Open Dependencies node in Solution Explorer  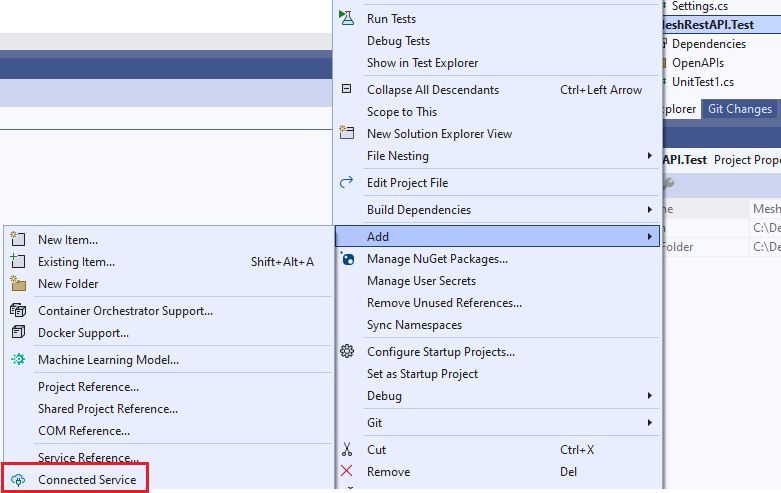708,44
